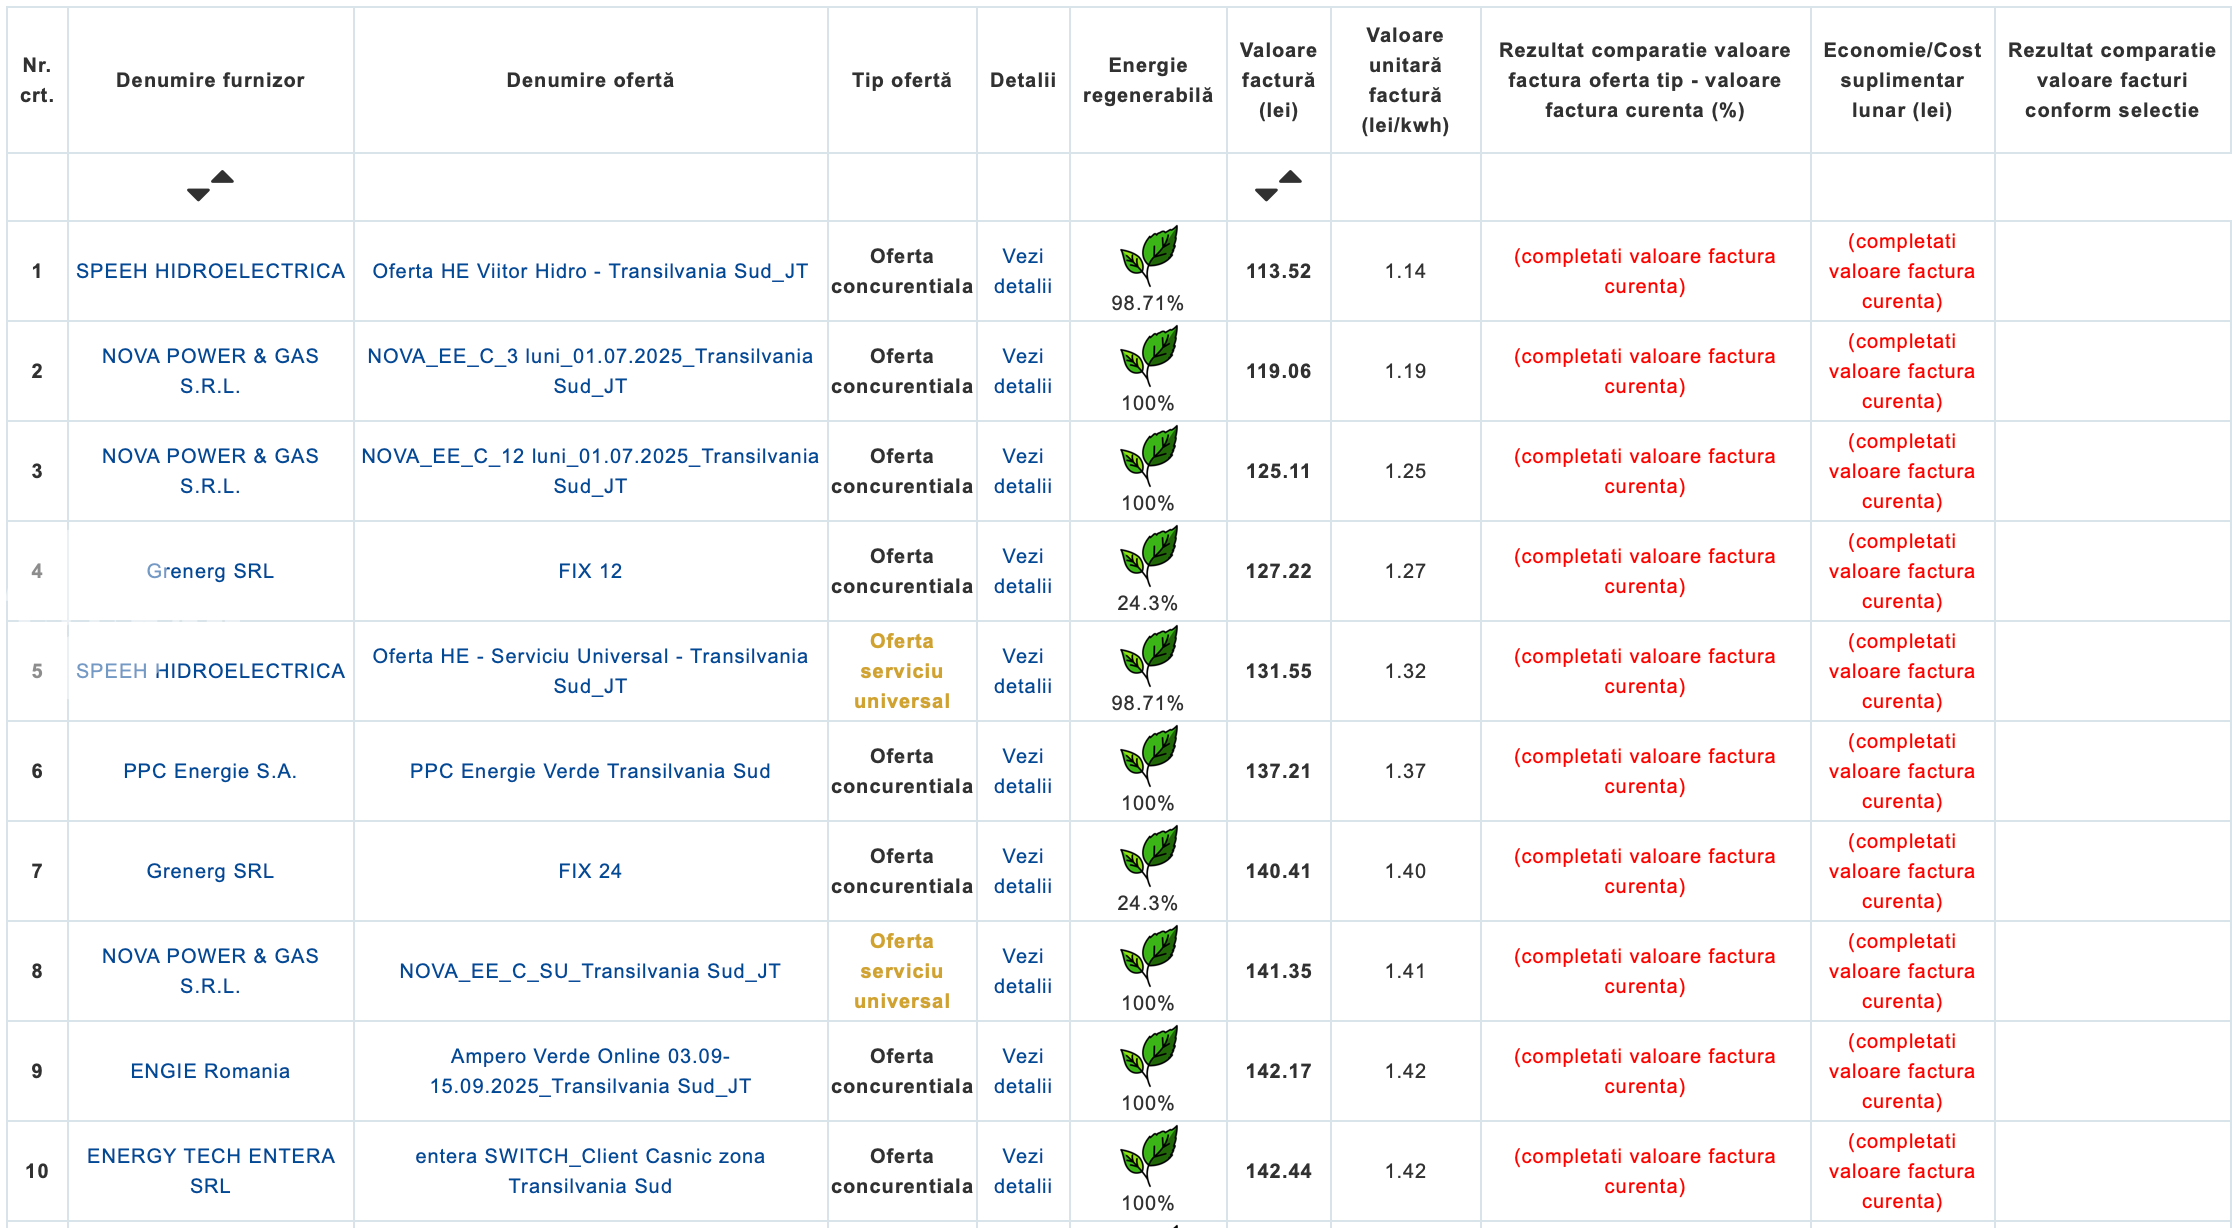
Task: Click green leaf icon for row 113.52... row 5
Action: (x=1148, y=656)
